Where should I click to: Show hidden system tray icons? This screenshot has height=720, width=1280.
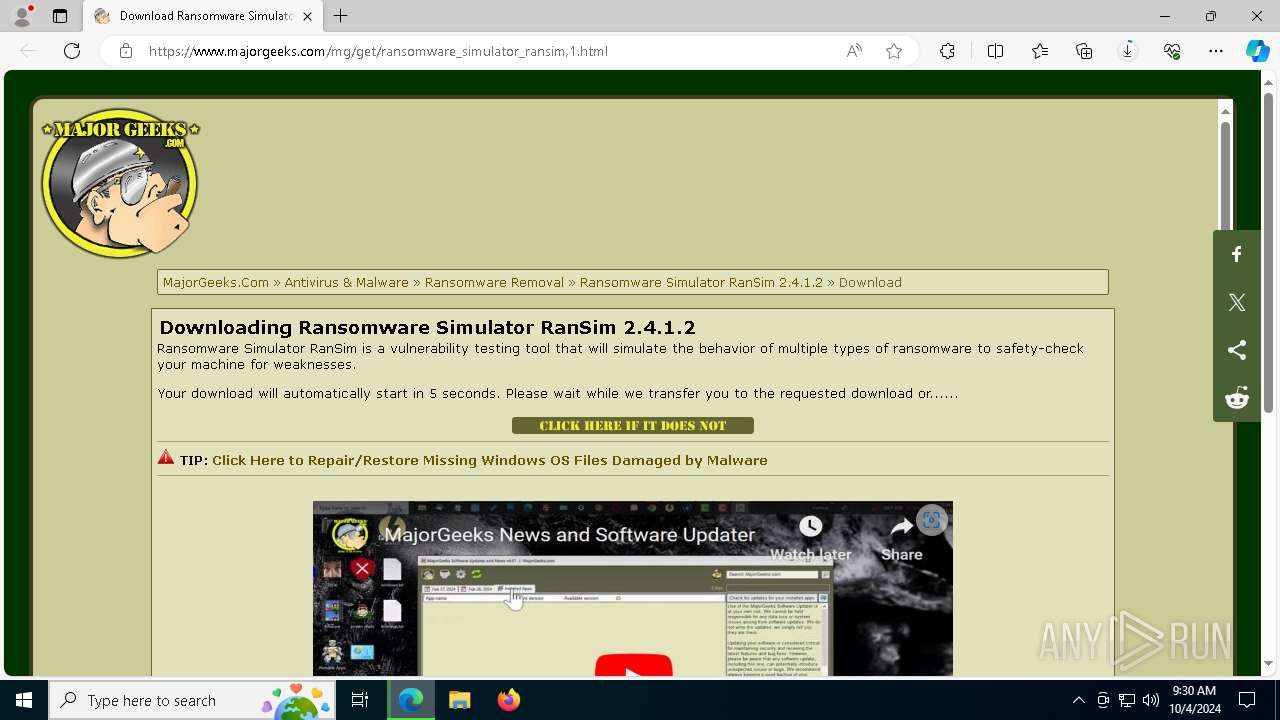(x=1078, y=700)
